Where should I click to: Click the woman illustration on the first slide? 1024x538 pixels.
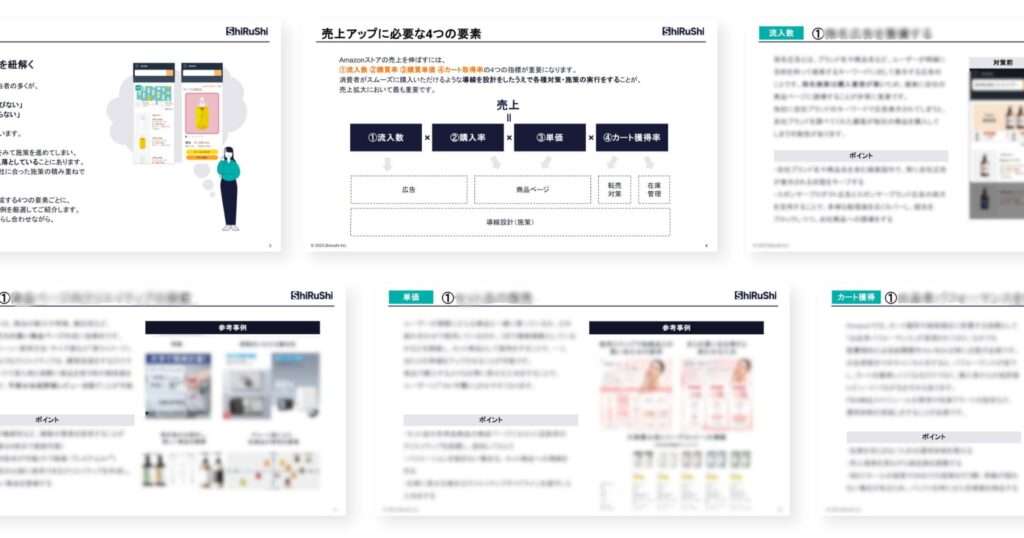[229, 188]
